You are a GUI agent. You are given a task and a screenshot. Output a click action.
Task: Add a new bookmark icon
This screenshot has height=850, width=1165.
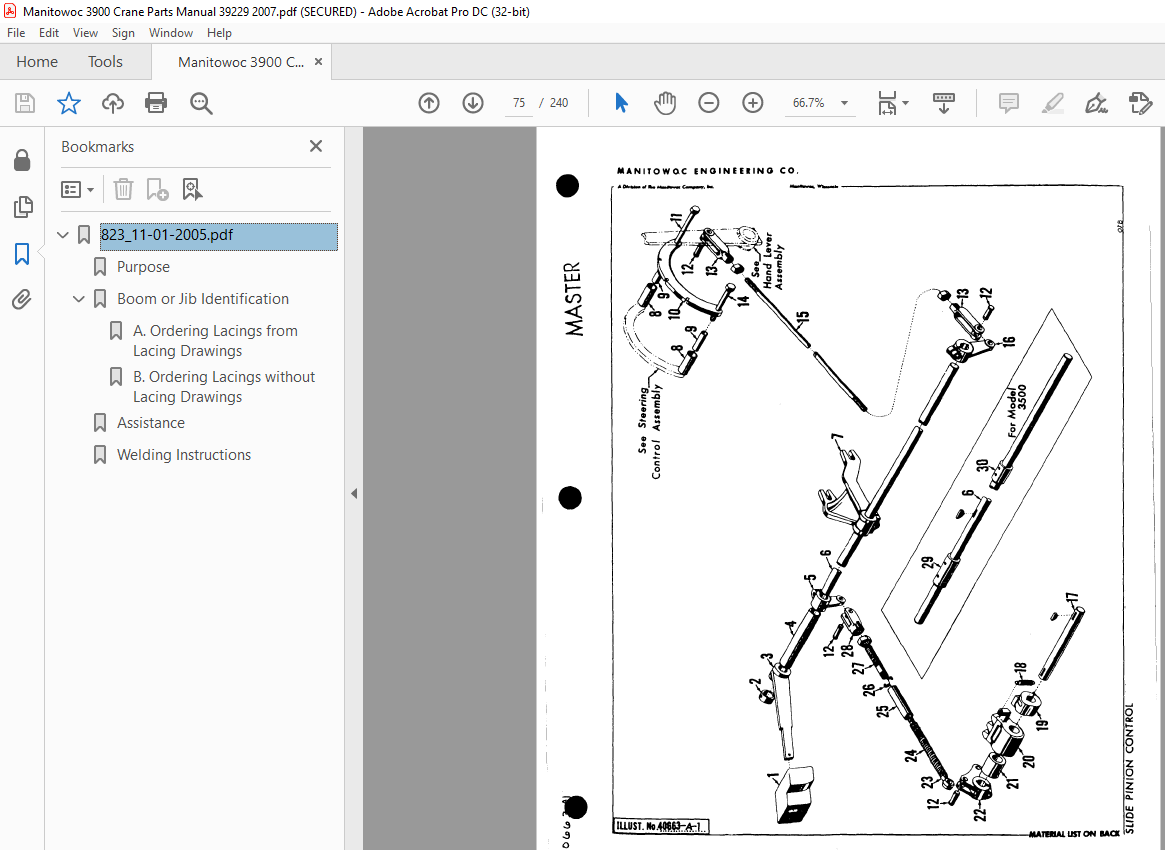coord(158,189)
